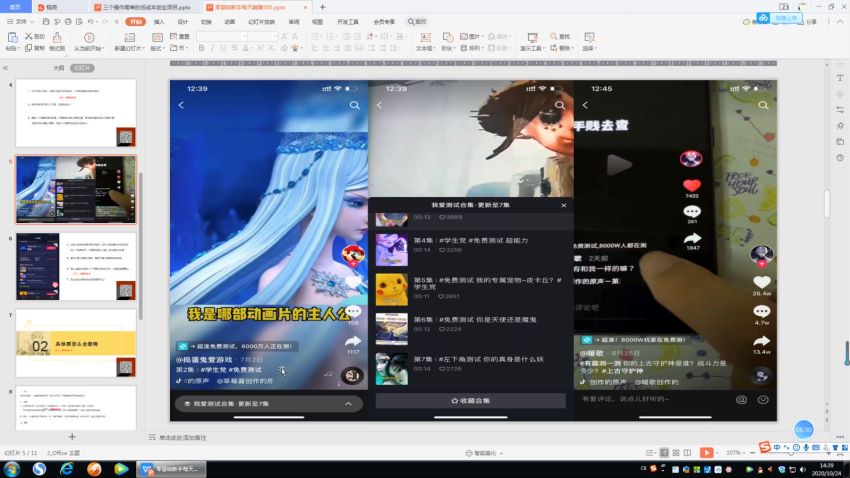
Task: Click the New Slide icon
Action: pos(129,37)
